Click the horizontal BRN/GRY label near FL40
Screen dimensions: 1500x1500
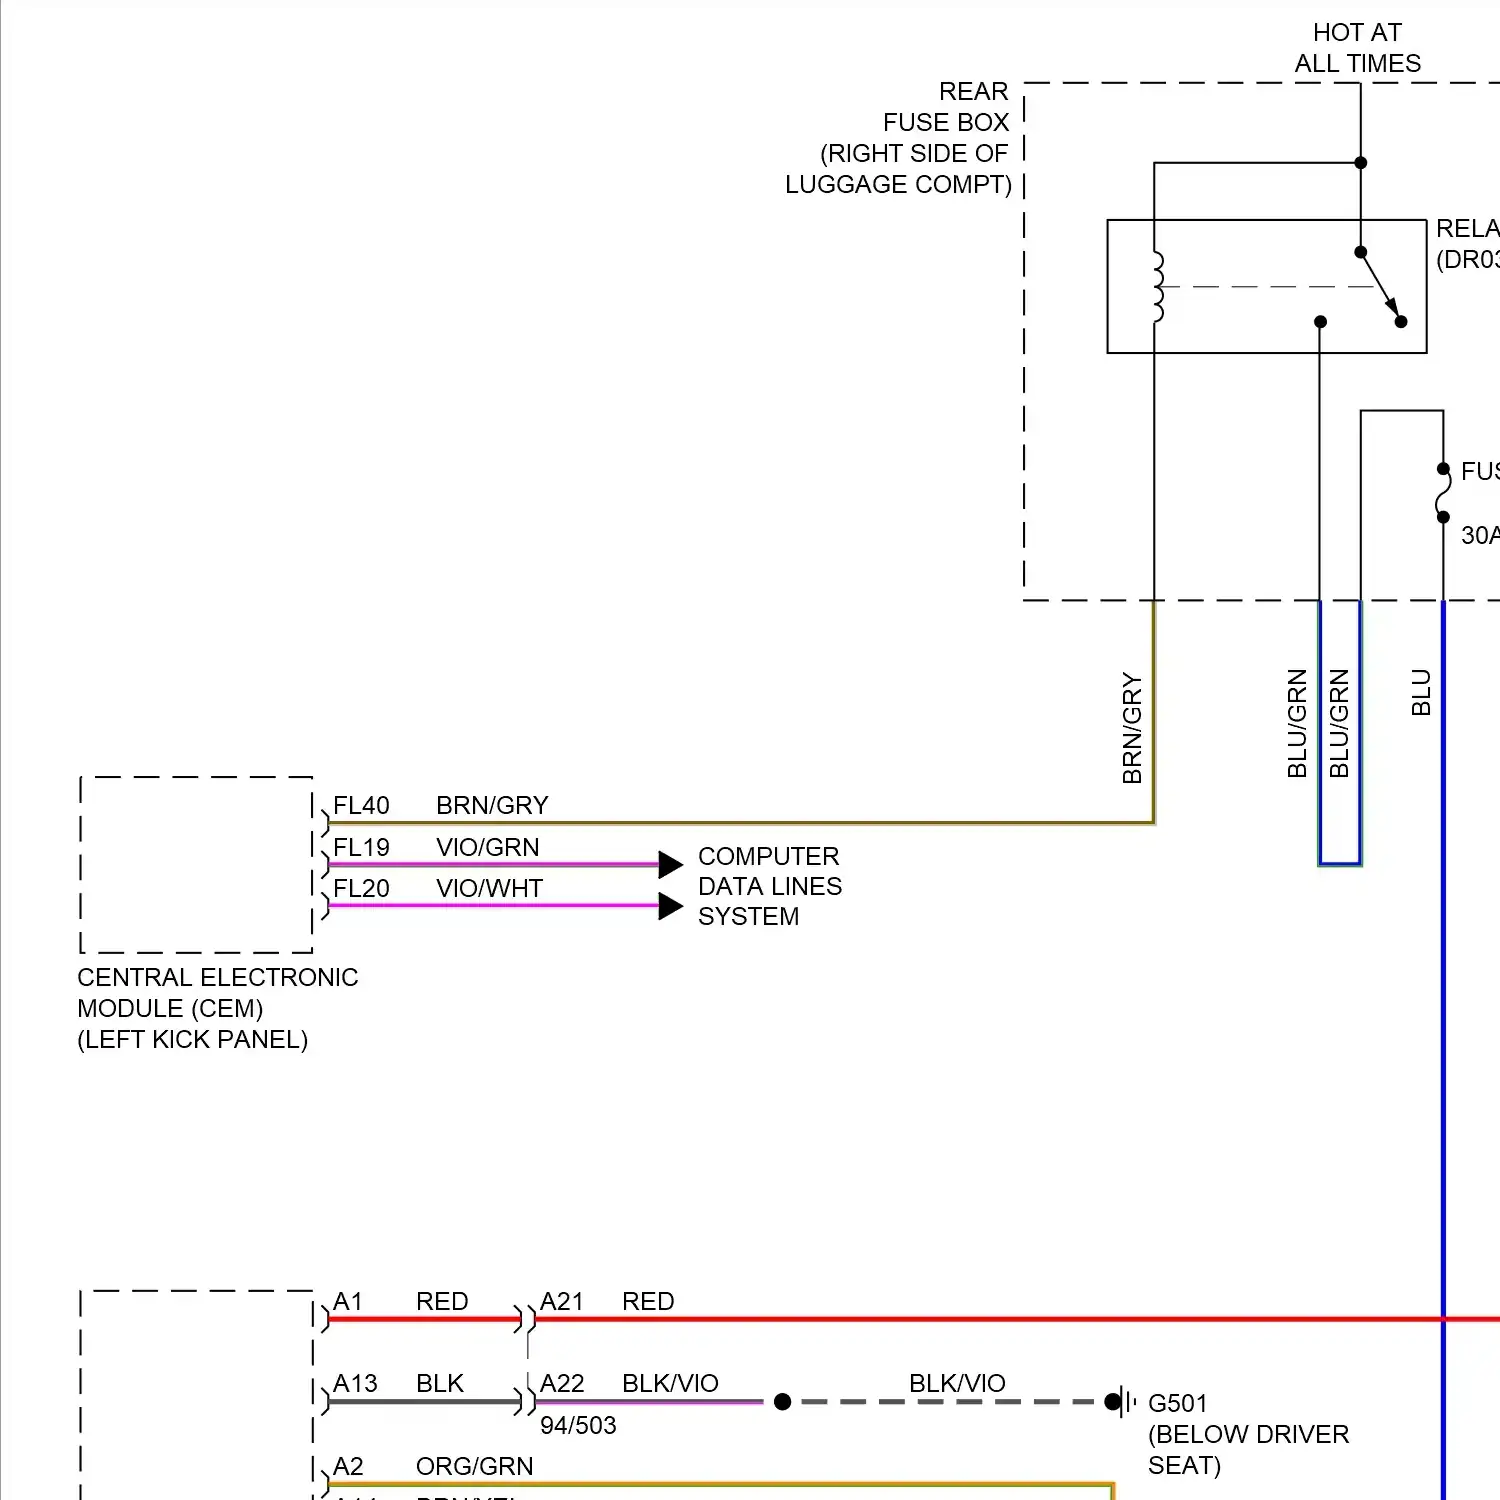[492, 806]
